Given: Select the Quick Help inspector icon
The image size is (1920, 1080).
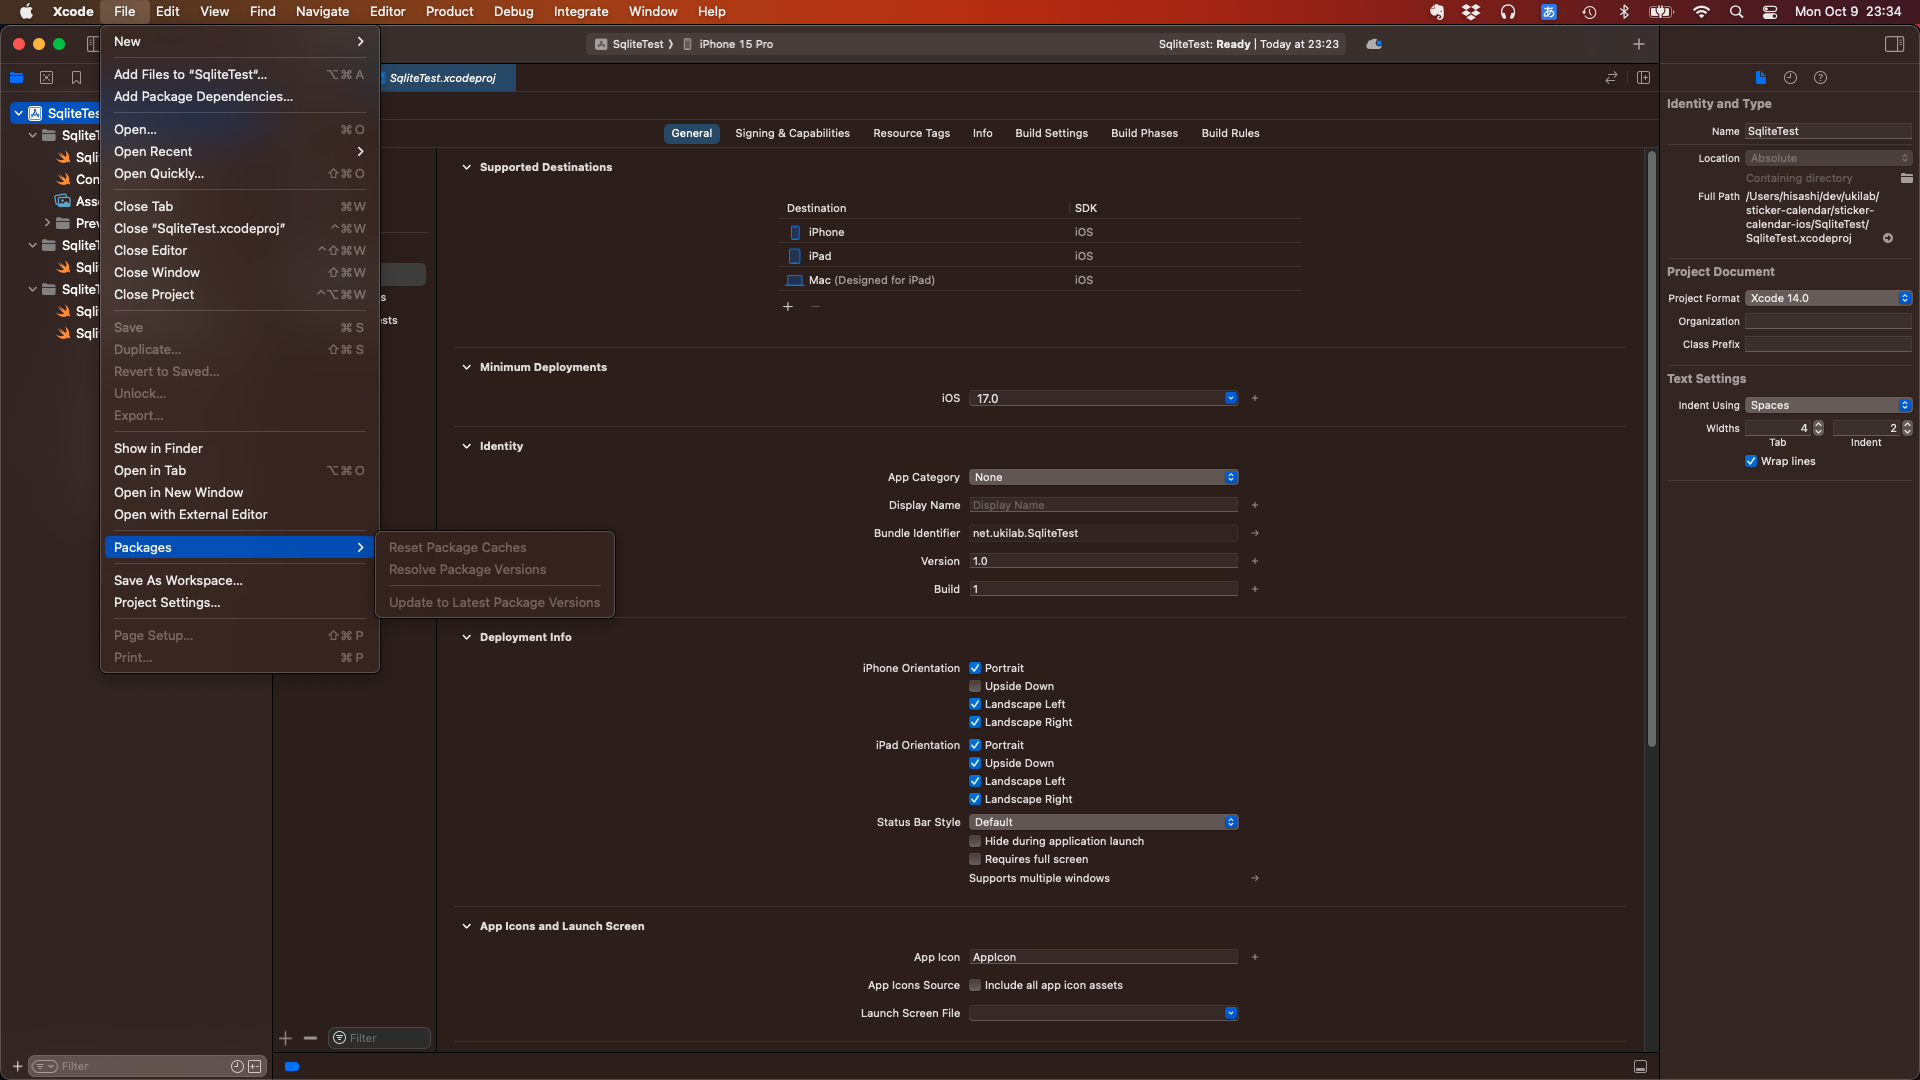Looking at the screenshot, I should (x=1821, y=78).
